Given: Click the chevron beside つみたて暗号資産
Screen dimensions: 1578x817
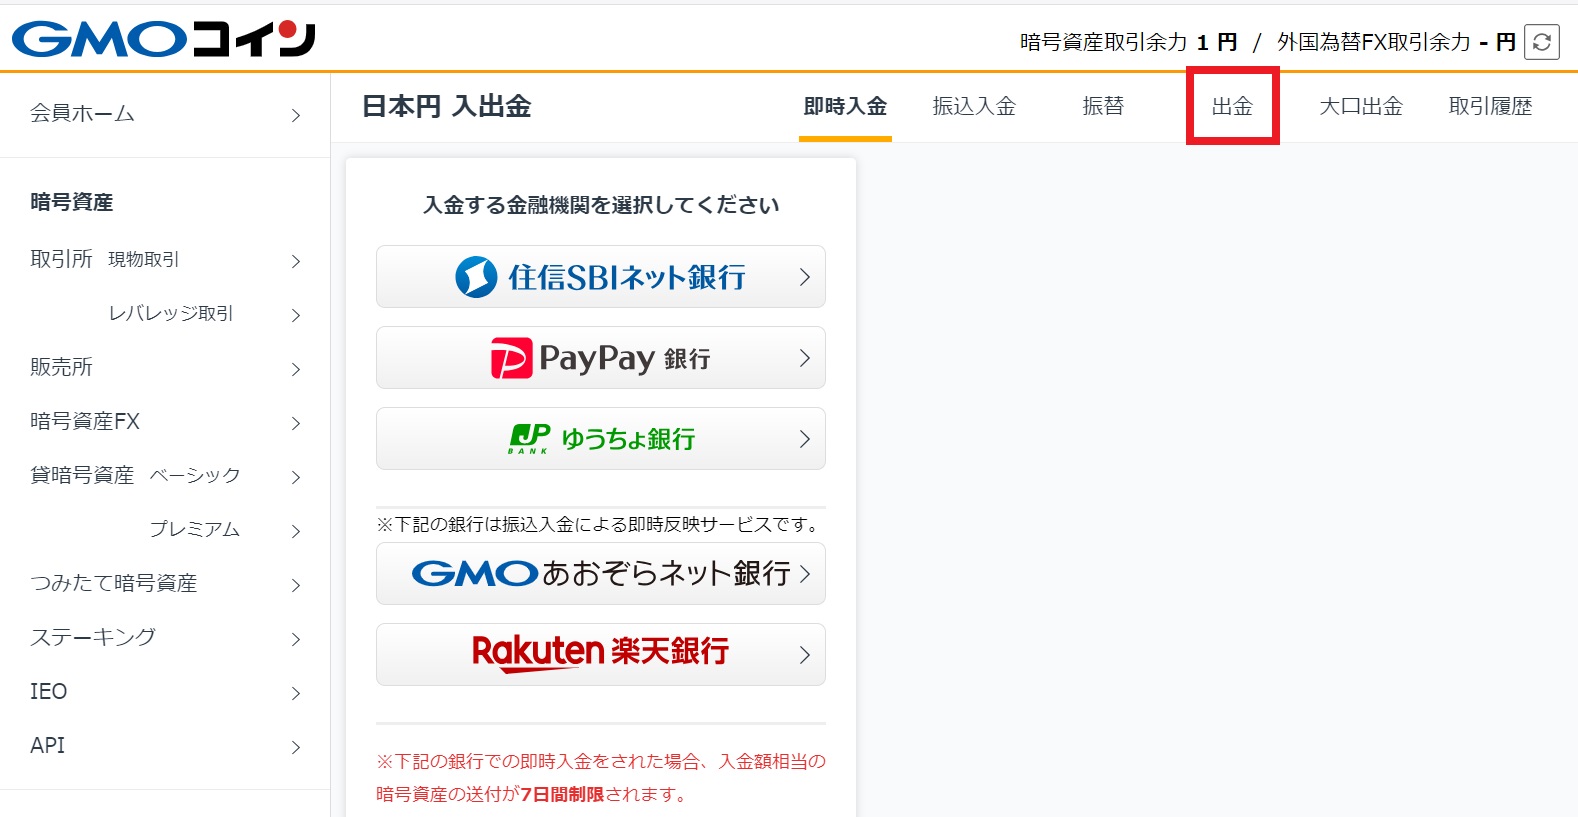Looking at the screenshot, I should pyautogui.click(x=296, y=585).
